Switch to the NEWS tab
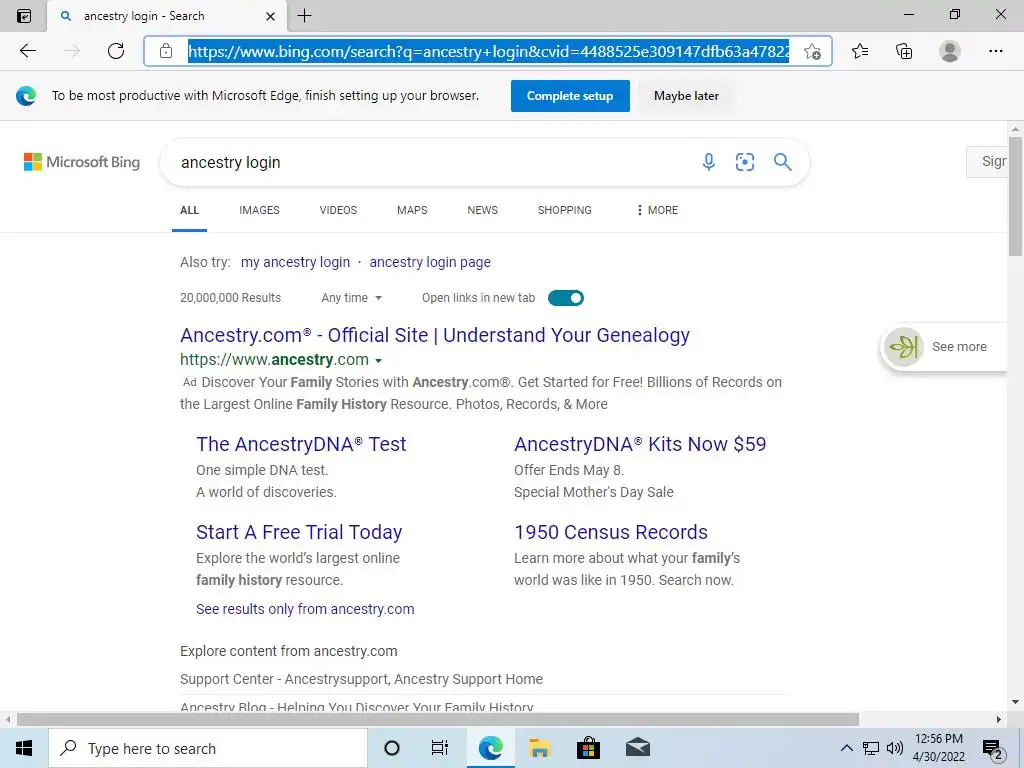The image size is (1024, 768). click(483, 210)
